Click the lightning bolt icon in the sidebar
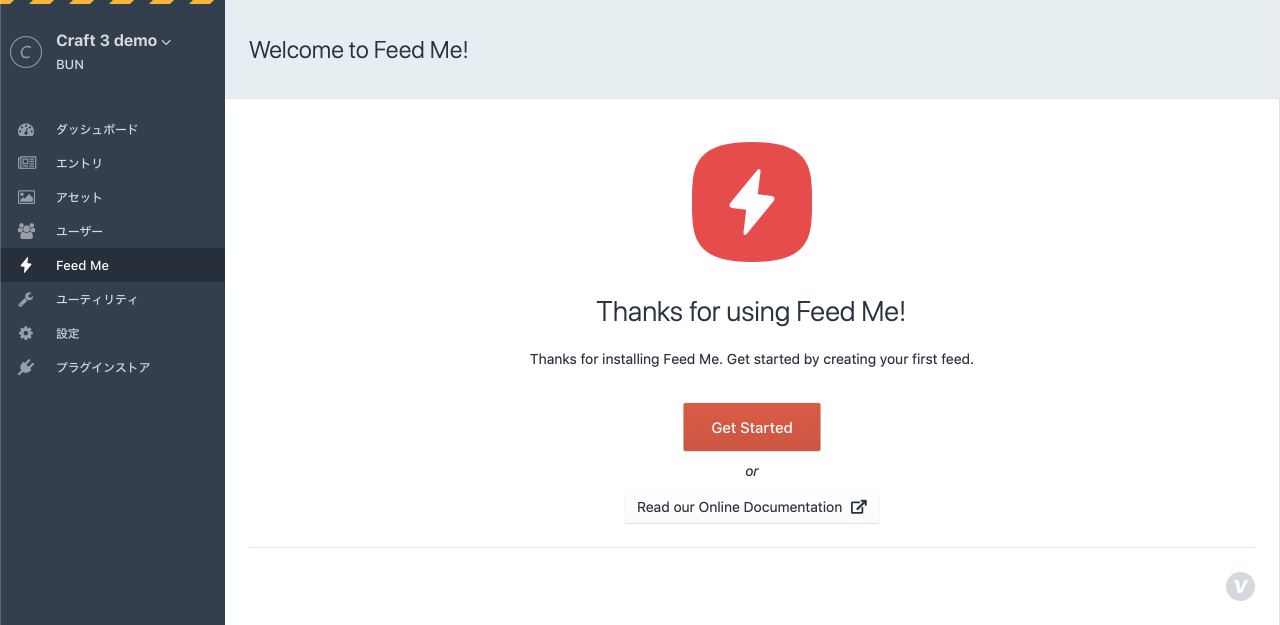Viewport: 1280px width, 625px height. click(26, 265)
